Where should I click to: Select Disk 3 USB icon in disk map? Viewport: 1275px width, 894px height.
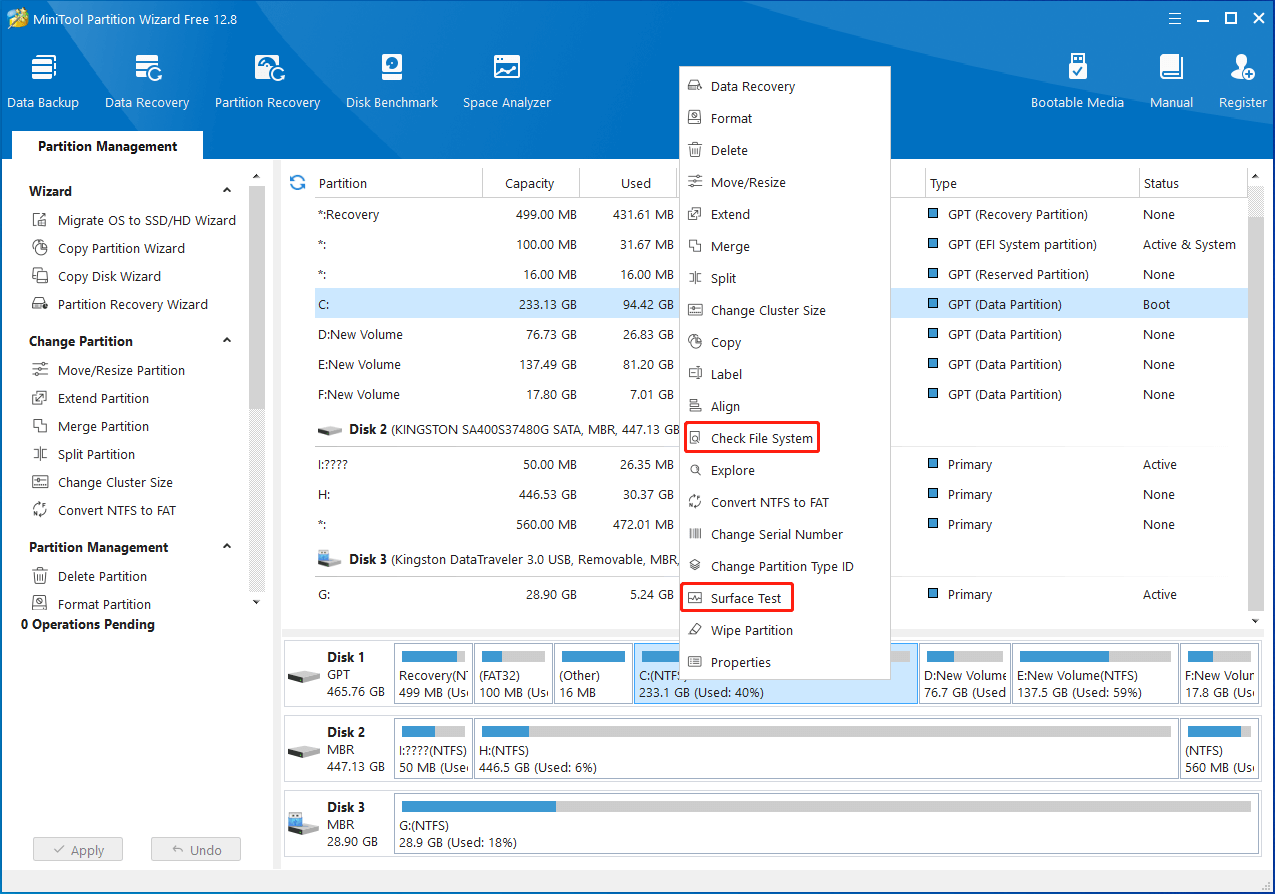304,825
